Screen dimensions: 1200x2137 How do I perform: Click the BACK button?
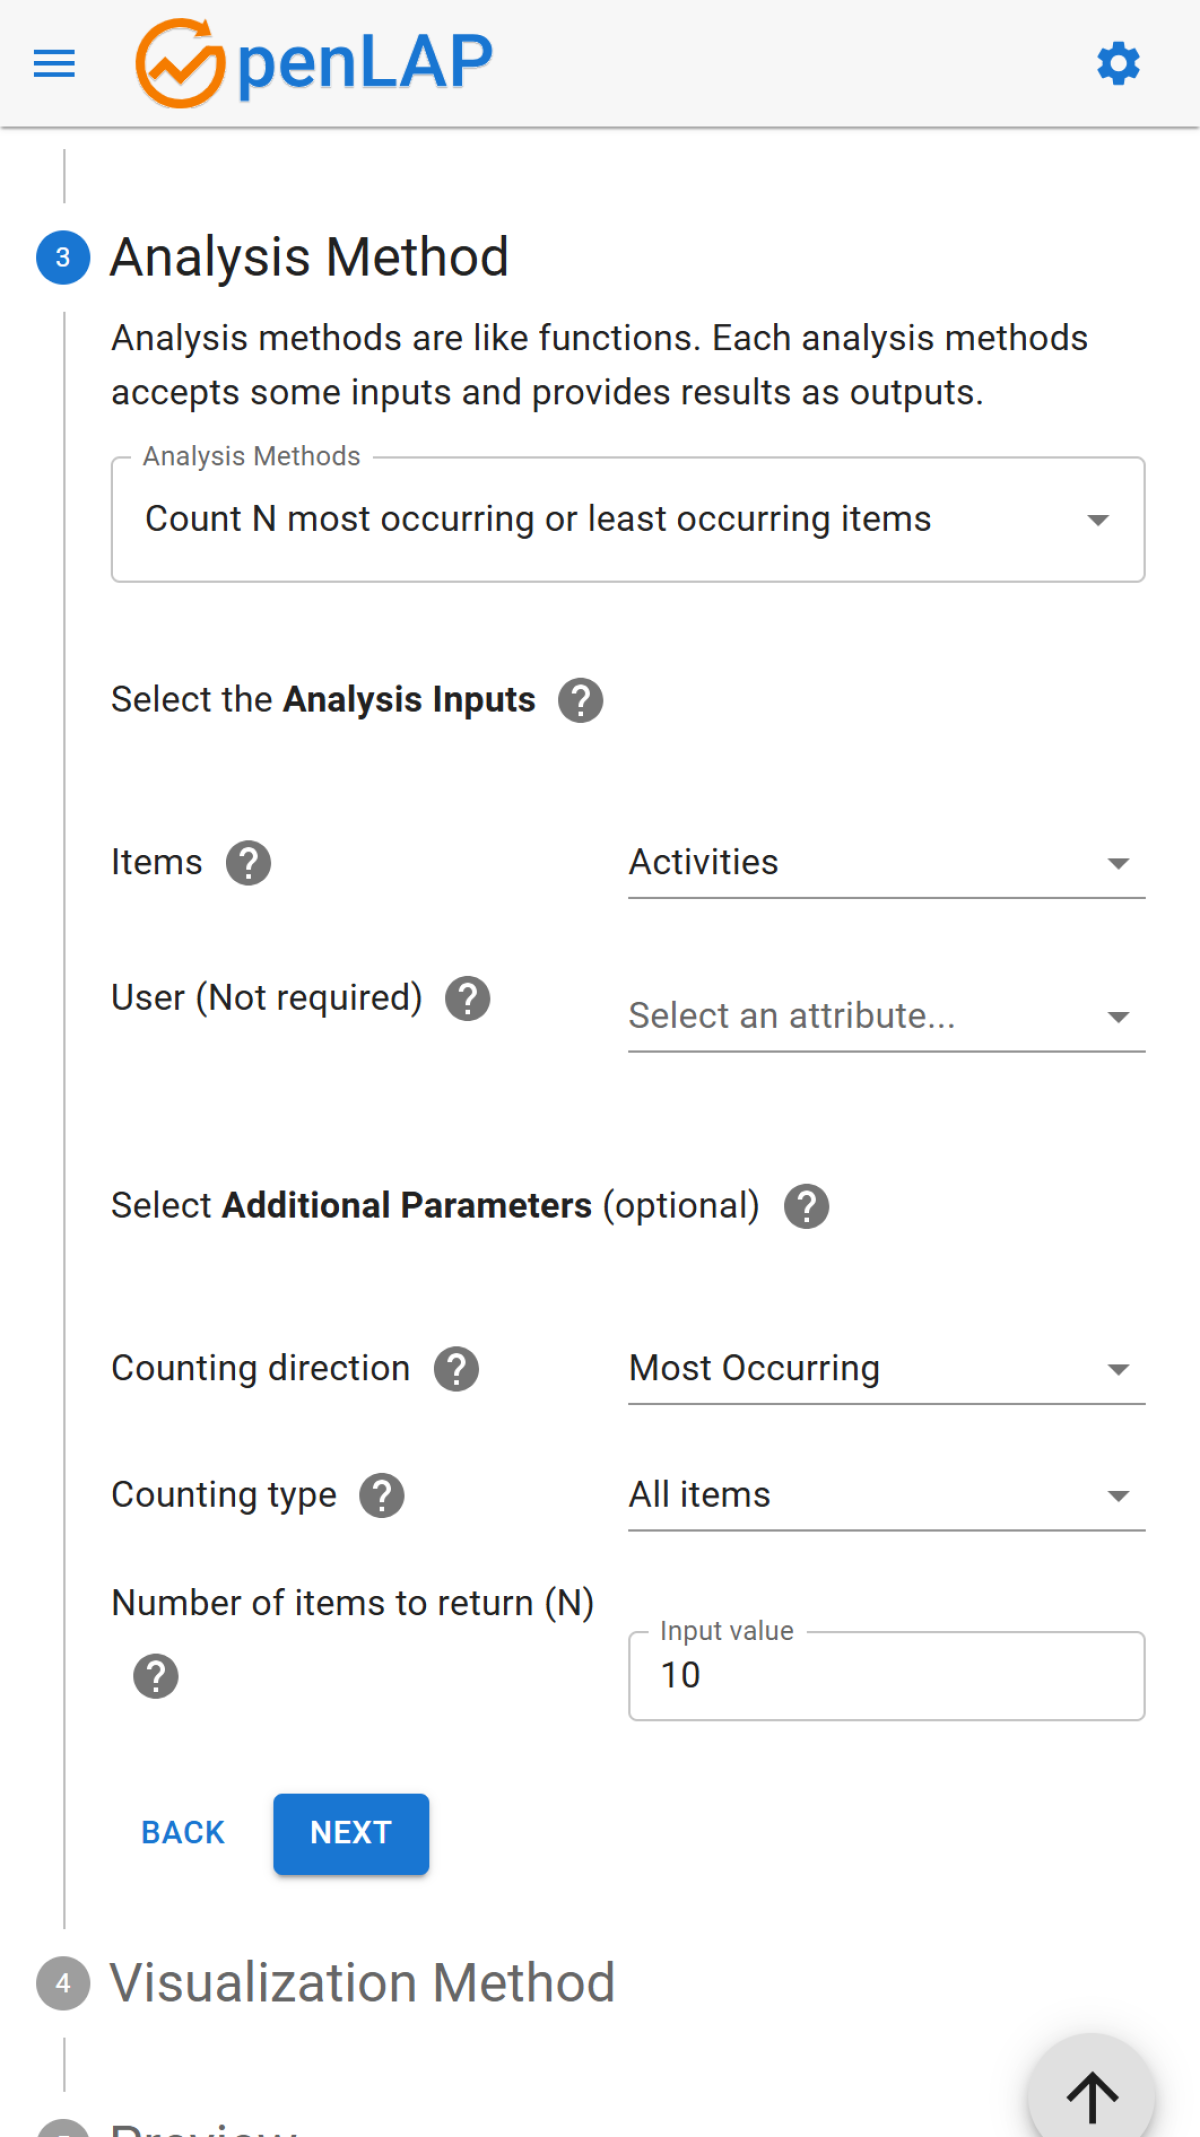coord(183,1833)
